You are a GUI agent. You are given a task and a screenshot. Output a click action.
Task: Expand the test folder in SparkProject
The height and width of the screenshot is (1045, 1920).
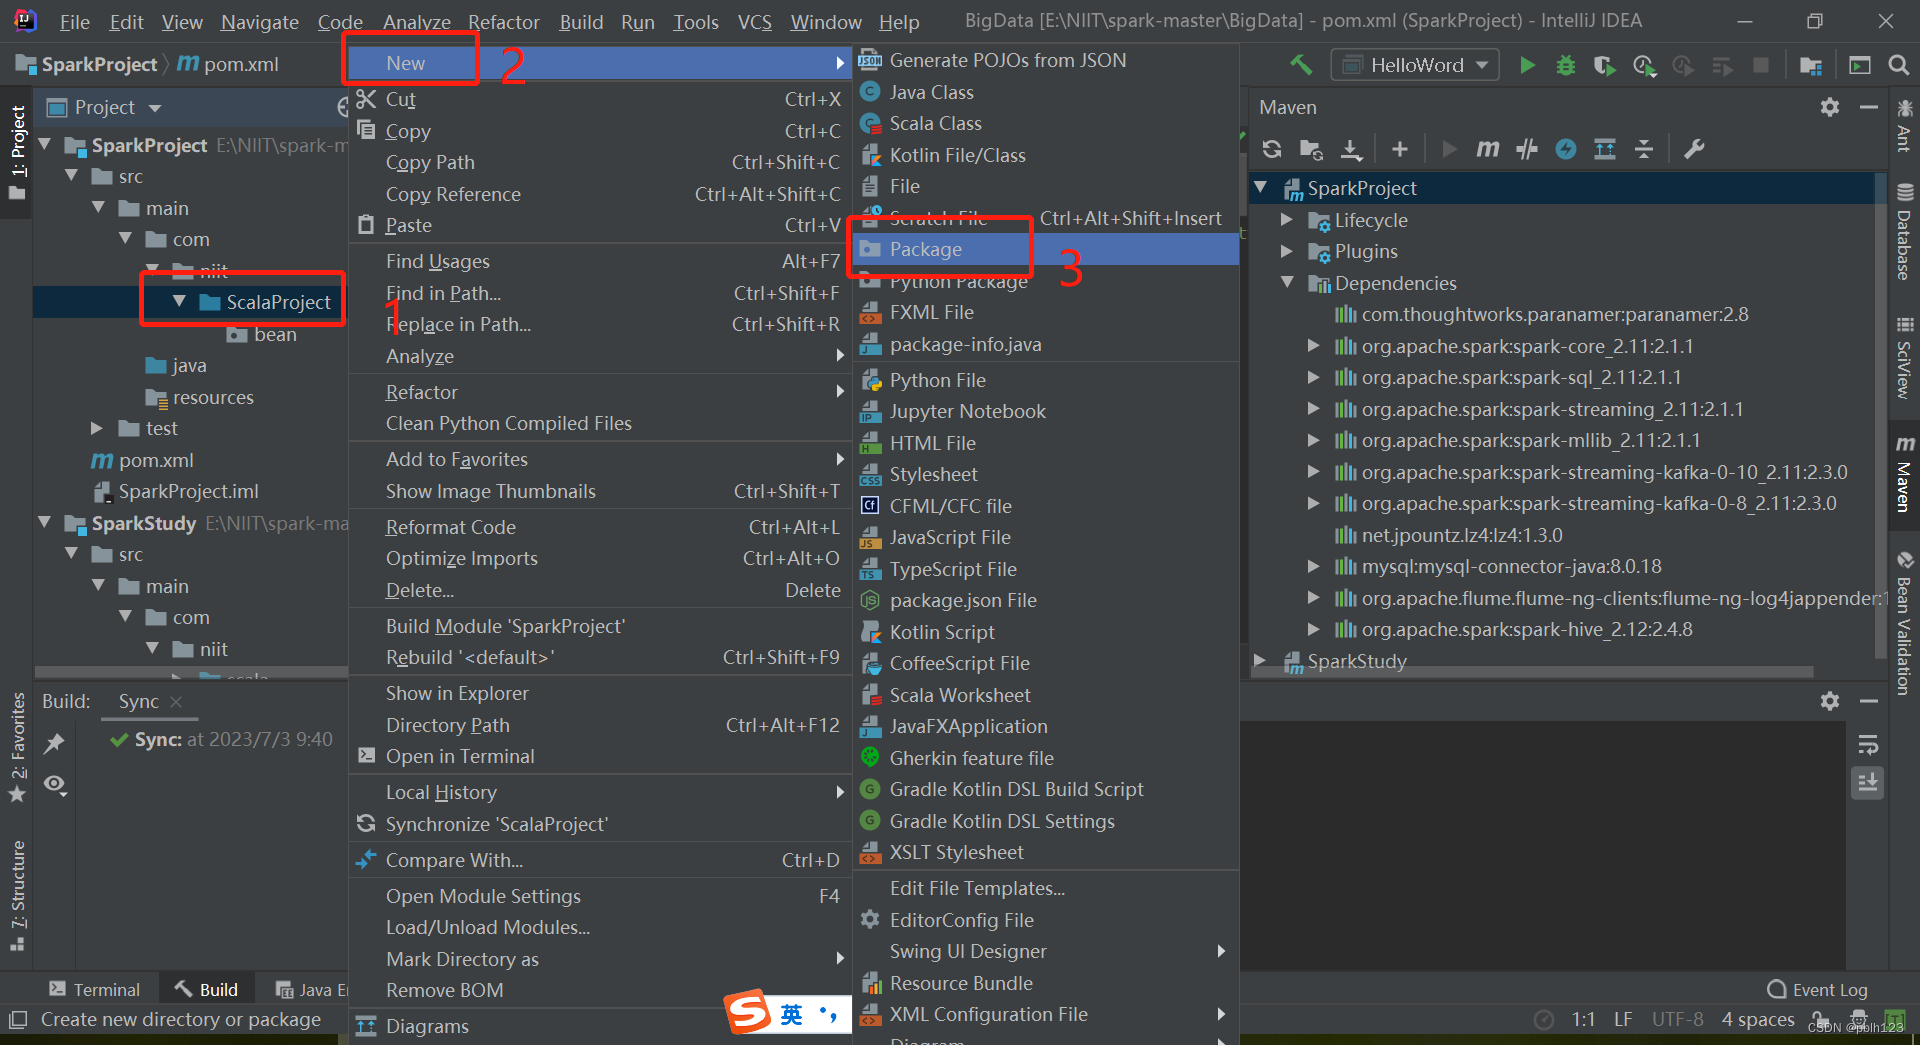pos(97,428)
